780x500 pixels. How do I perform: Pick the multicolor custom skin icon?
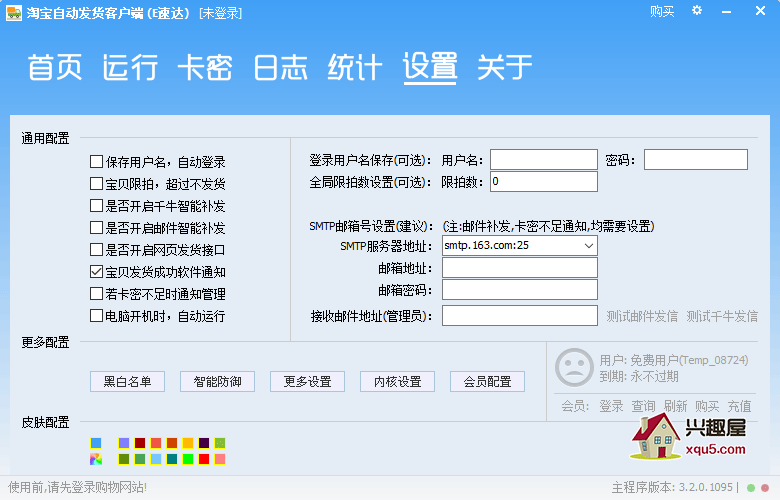[96, 459]
